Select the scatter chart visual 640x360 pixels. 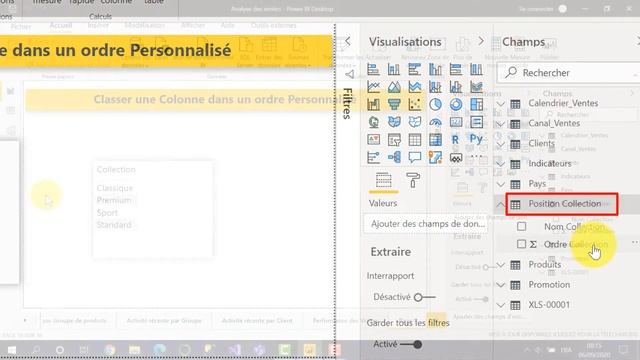pyautogui.click(x=415, y=104)
